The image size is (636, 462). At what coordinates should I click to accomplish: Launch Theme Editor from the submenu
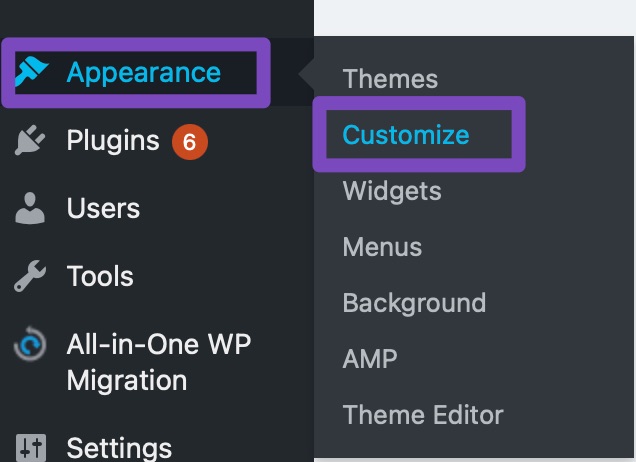[x=423, y=415]
